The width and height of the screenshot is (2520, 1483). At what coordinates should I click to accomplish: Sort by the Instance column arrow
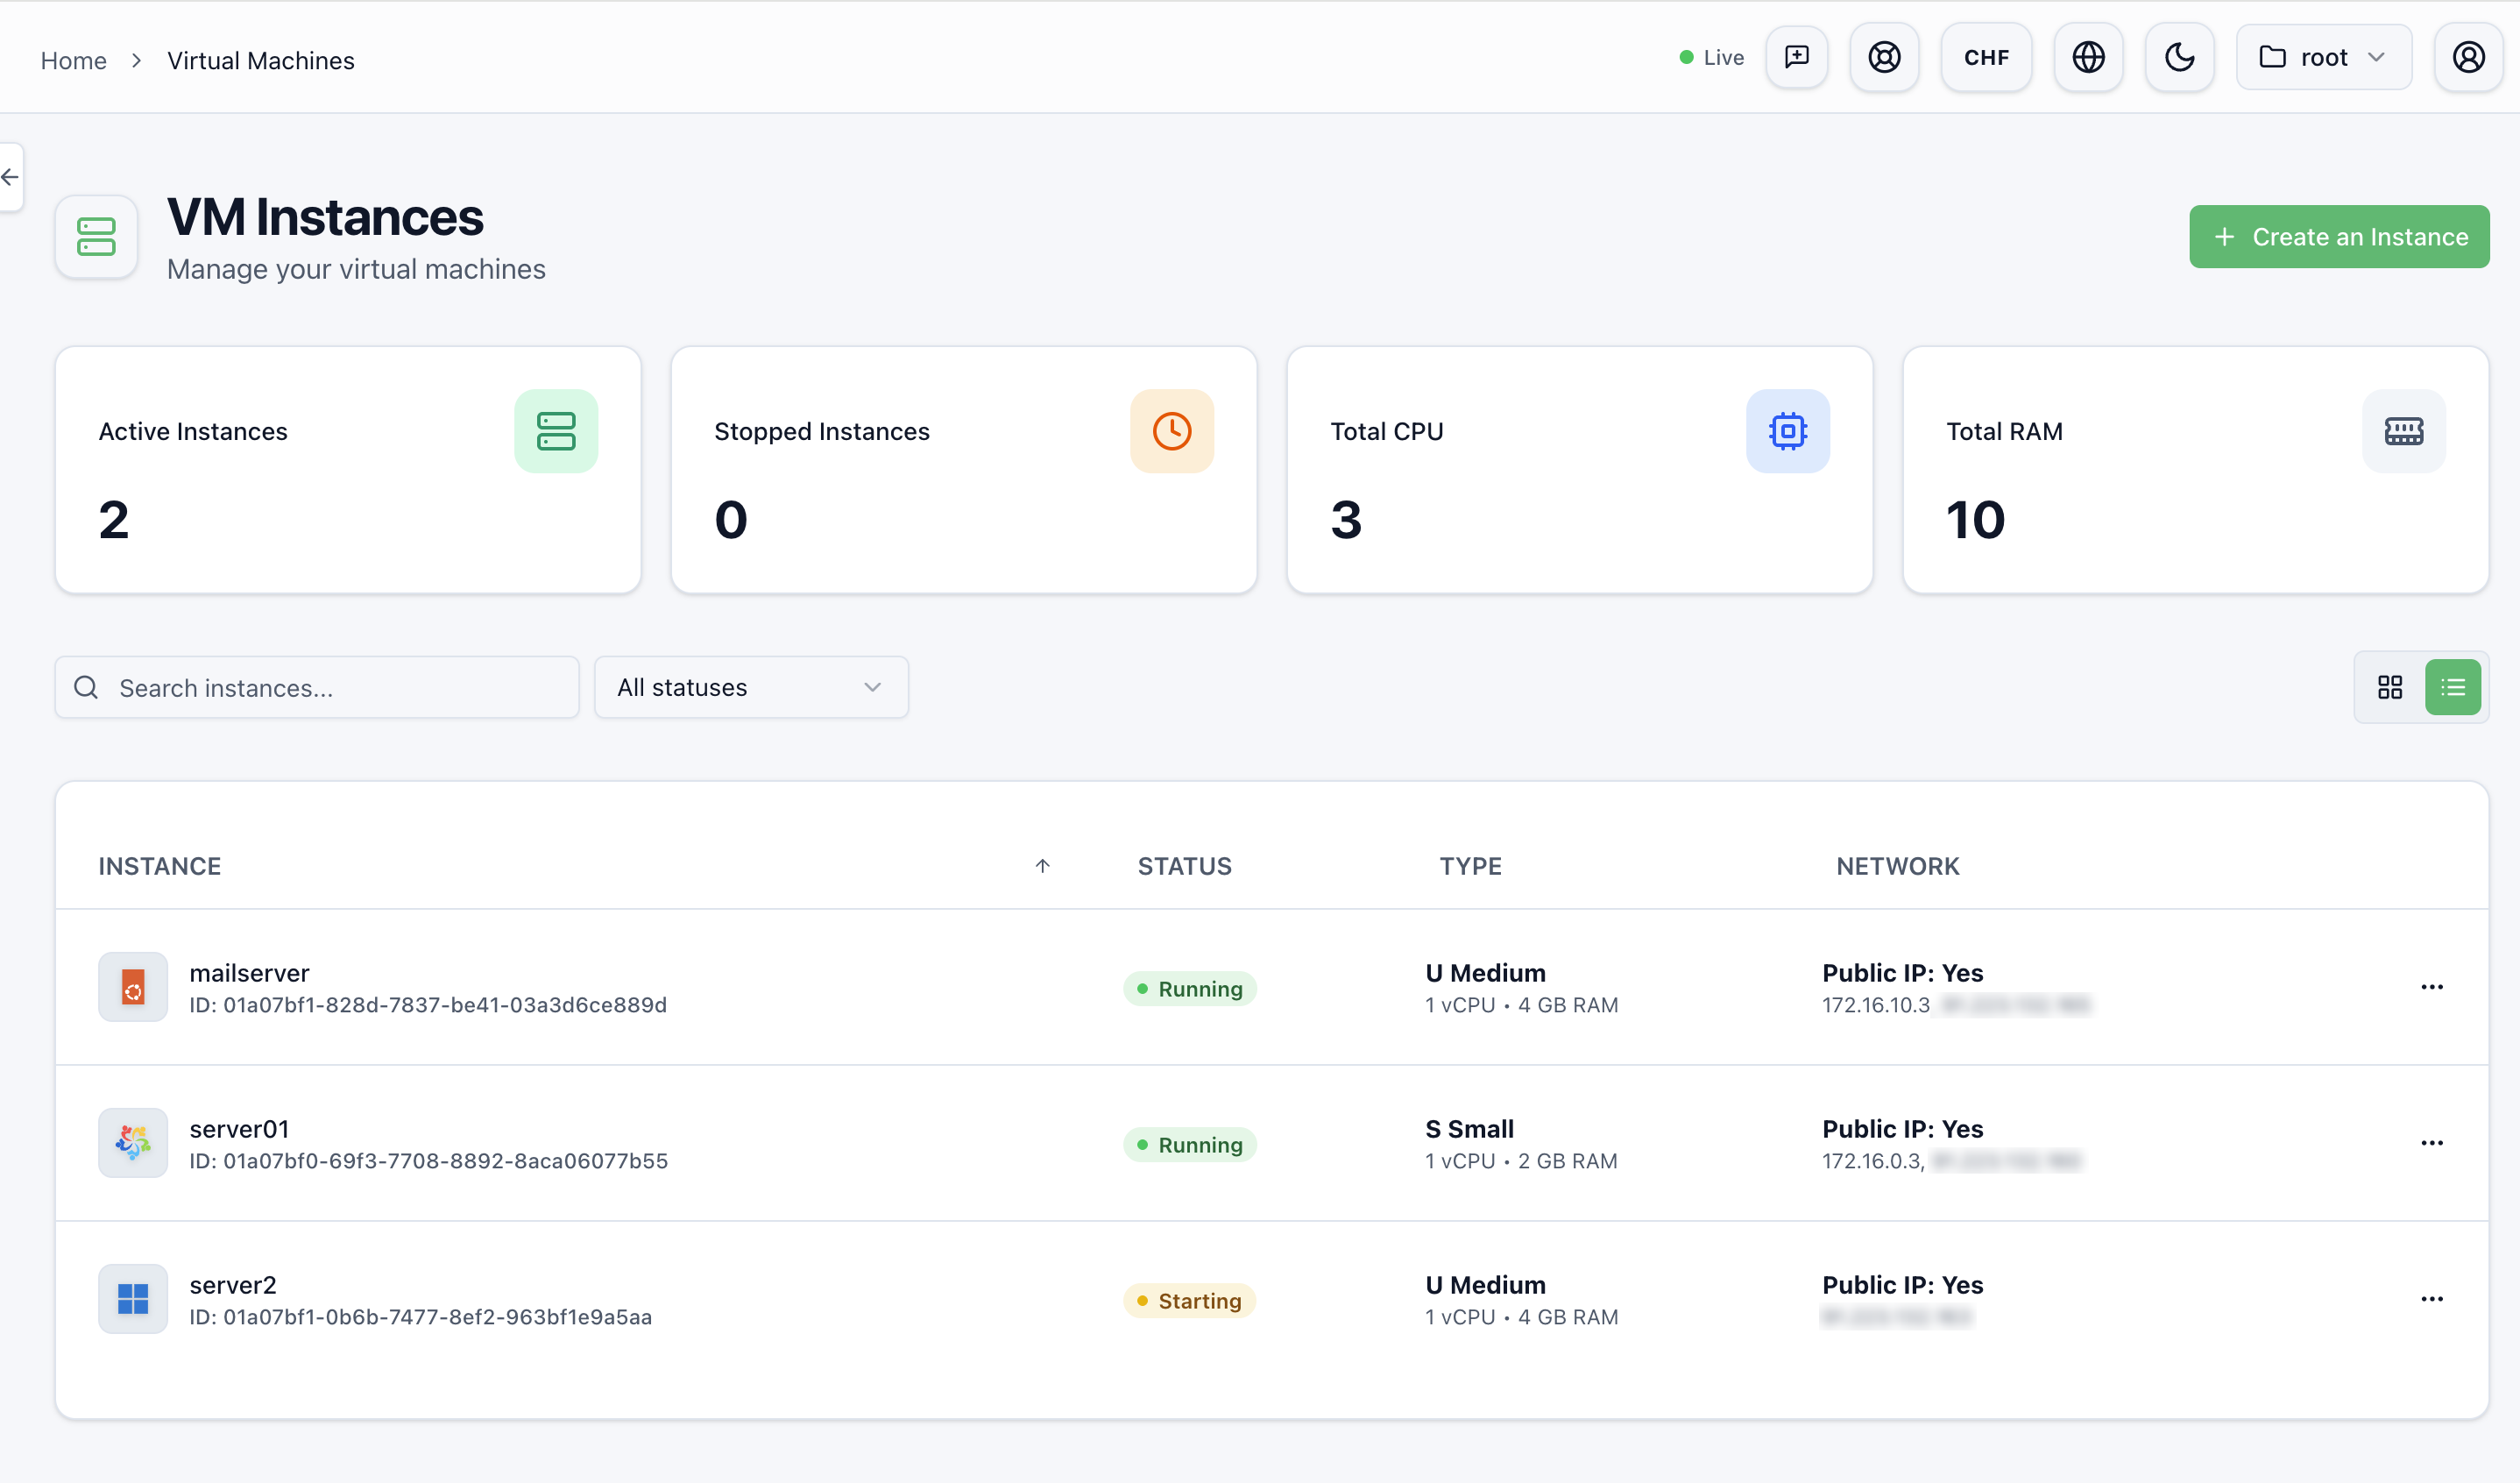[1042, 866]
